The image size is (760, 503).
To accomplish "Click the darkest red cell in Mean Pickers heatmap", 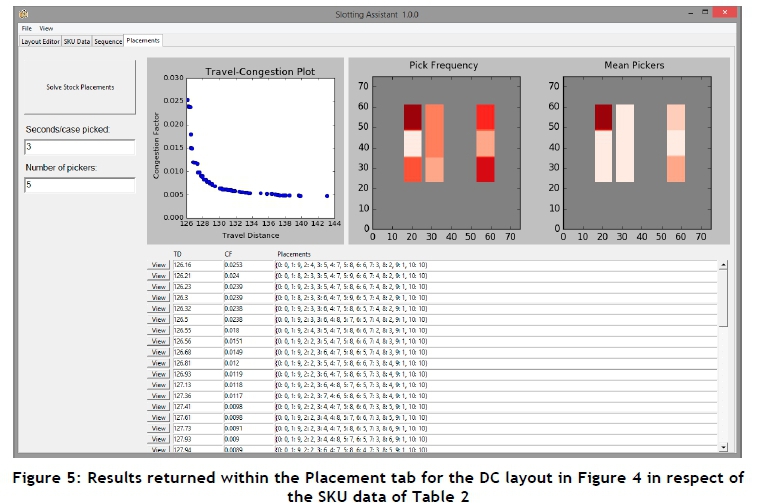I will 603,117.
